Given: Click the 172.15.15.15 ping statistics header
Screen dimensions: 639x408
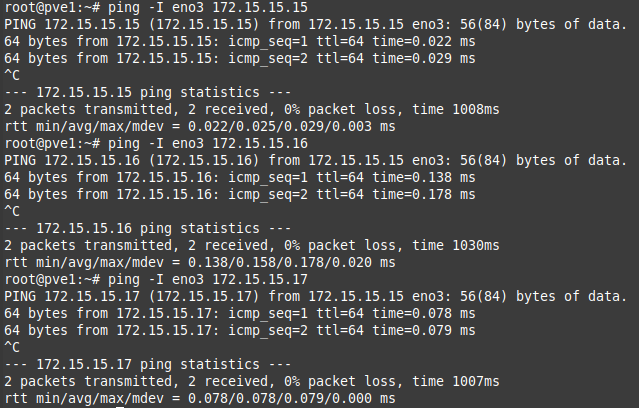Looking at the screenshot, I should (148, 93).
